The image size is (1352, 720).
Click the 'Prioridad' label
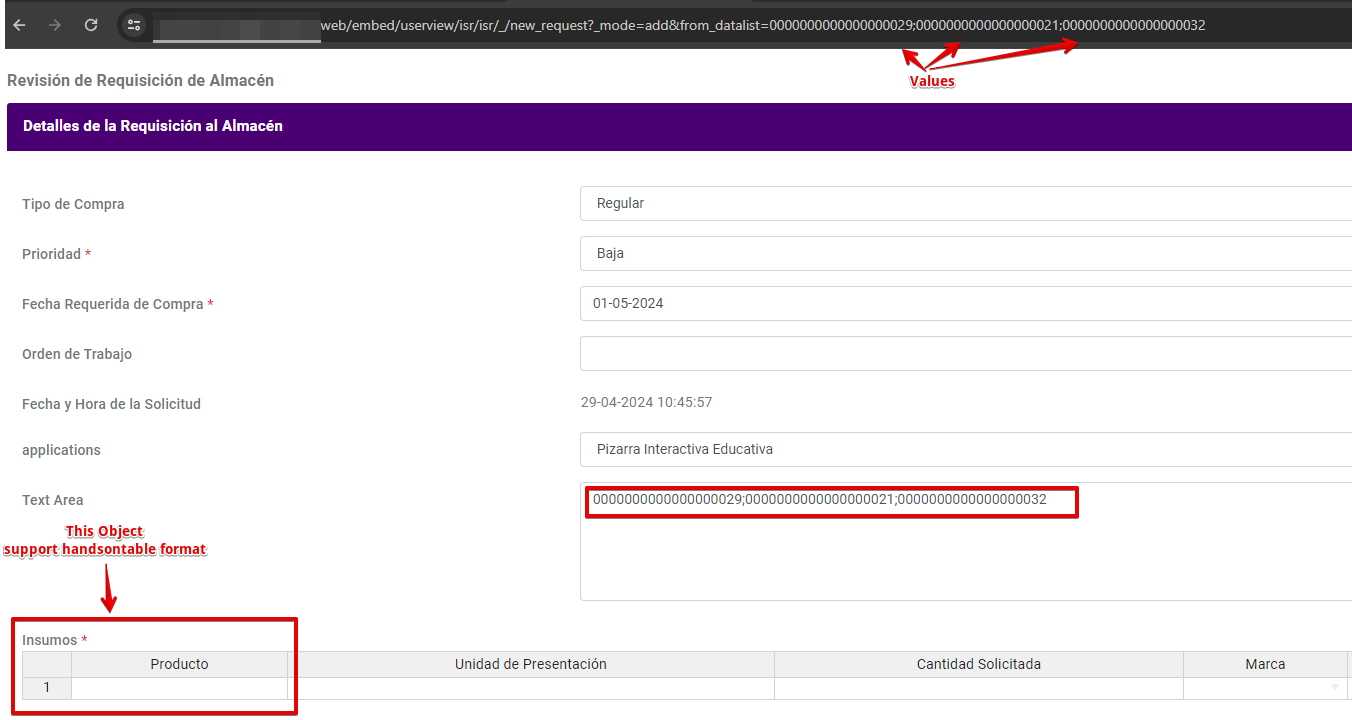[51, 254]
